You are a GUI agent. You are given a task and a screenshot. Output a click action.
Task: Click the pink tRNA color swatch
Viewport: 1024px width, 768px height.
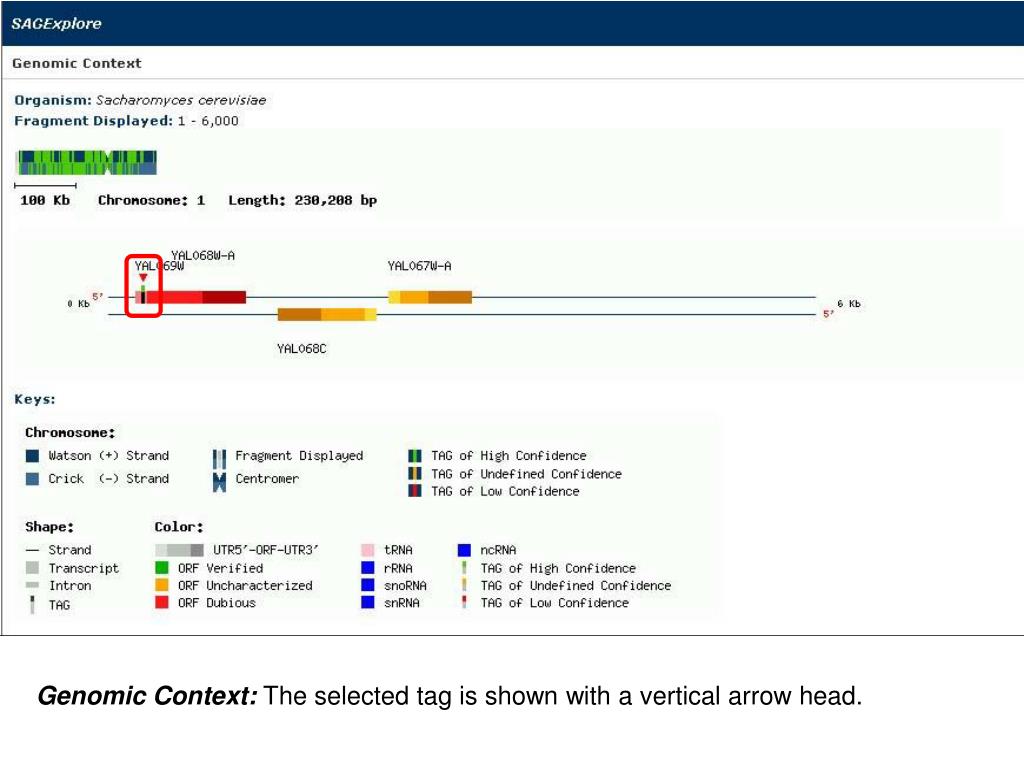[368, 550]
